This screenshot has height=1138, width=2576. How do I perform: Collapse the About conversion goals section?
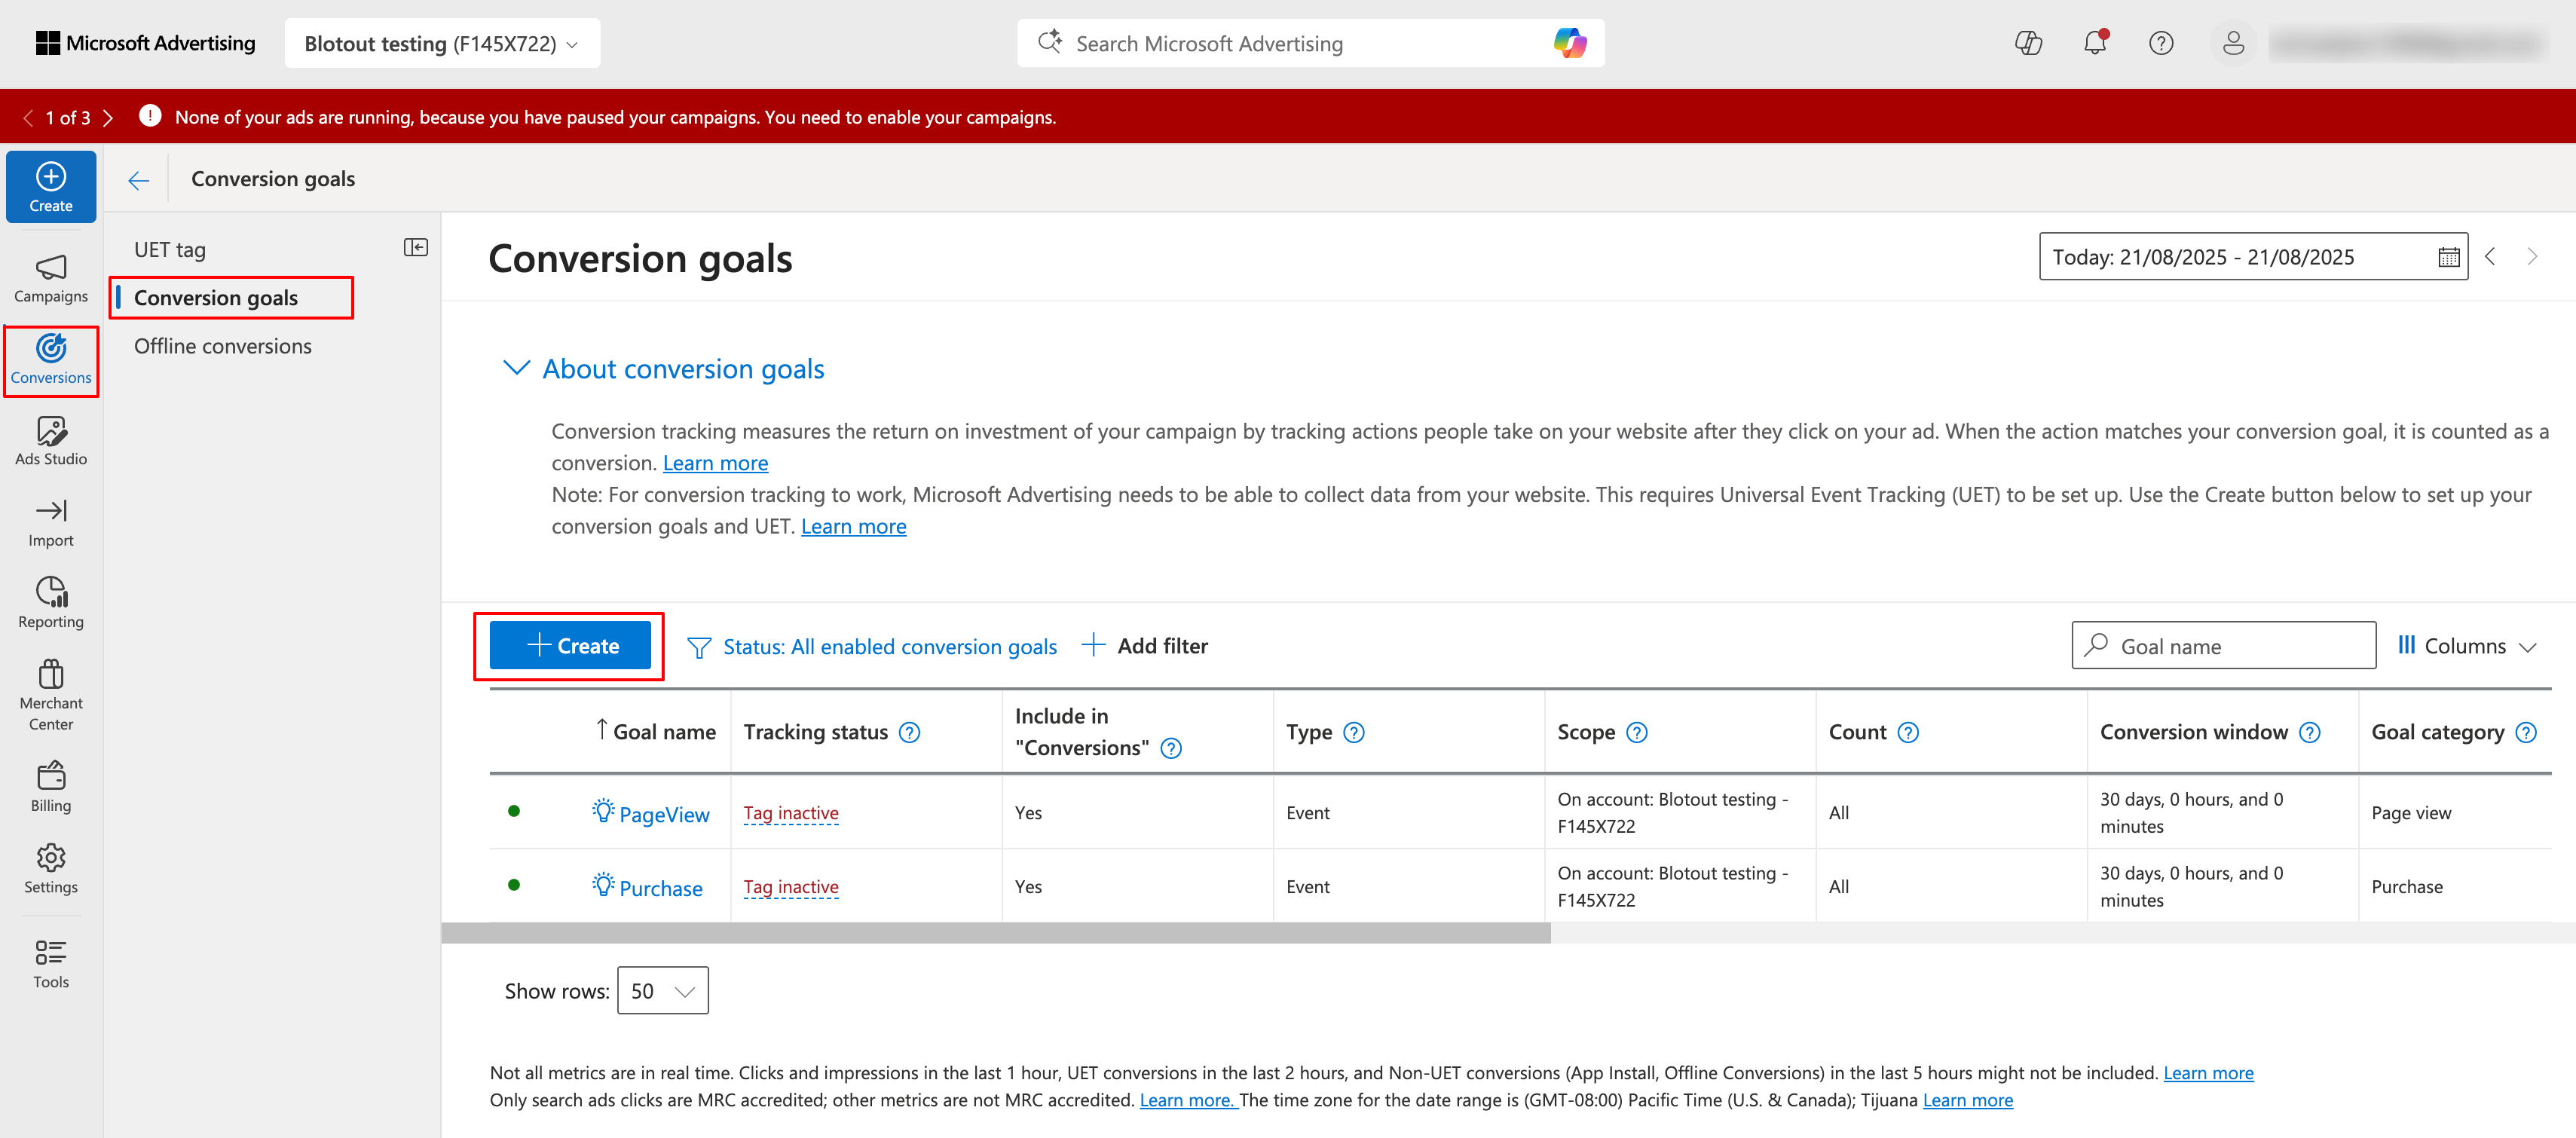516,368
